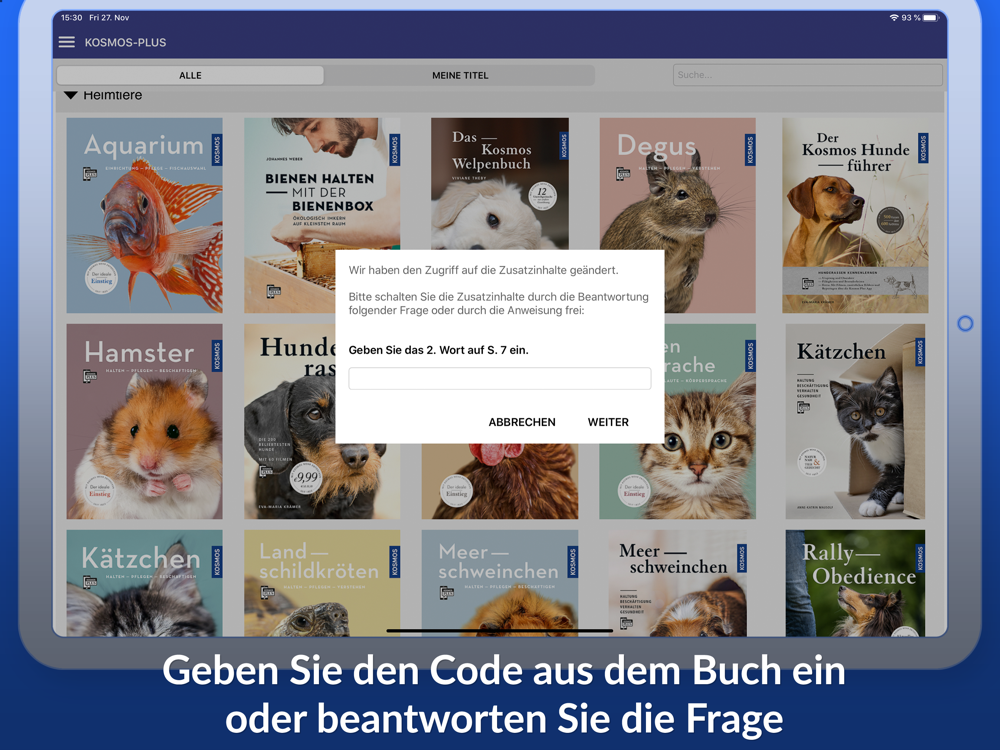1000x750 pixels.
Task: Click the battery indicator in status bar
Action: coord(931,17)
